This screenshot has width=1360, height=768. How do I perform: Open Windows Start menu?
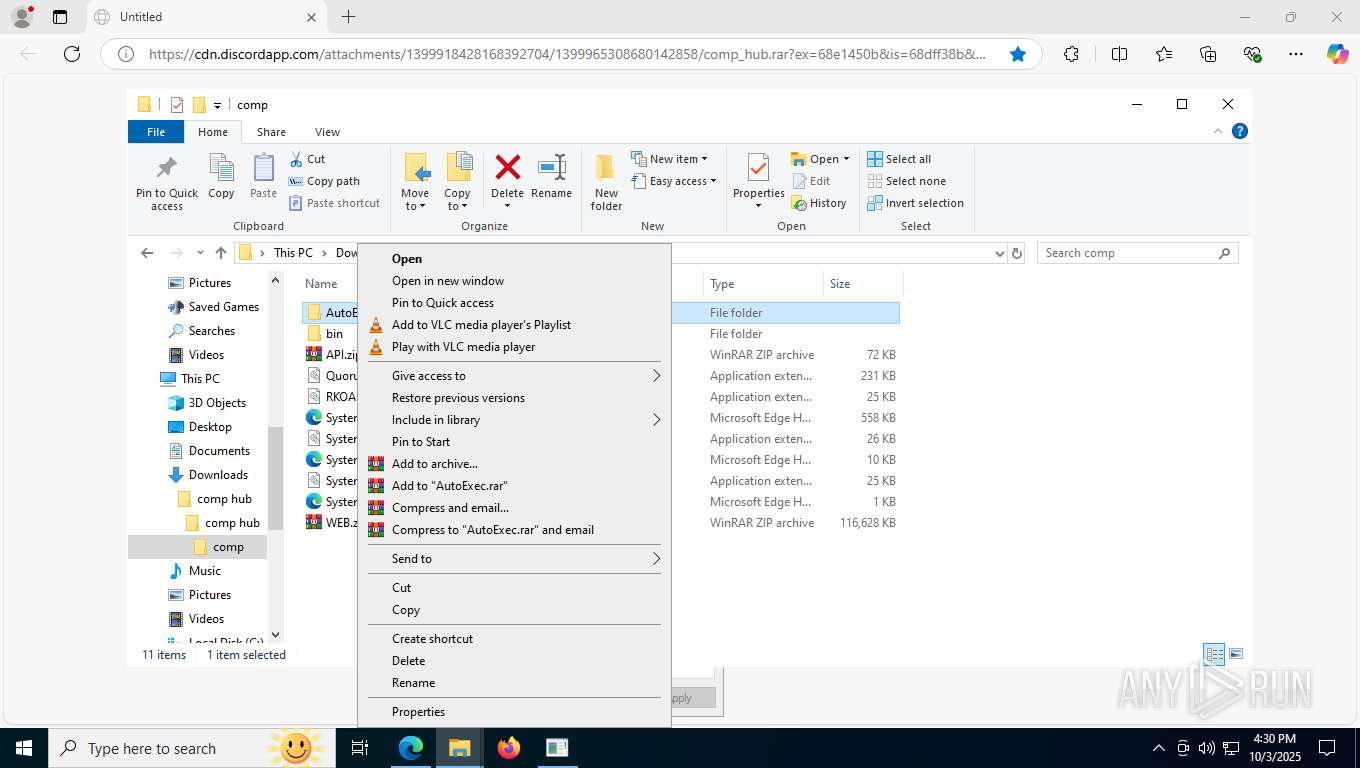(x=23, y=748)
